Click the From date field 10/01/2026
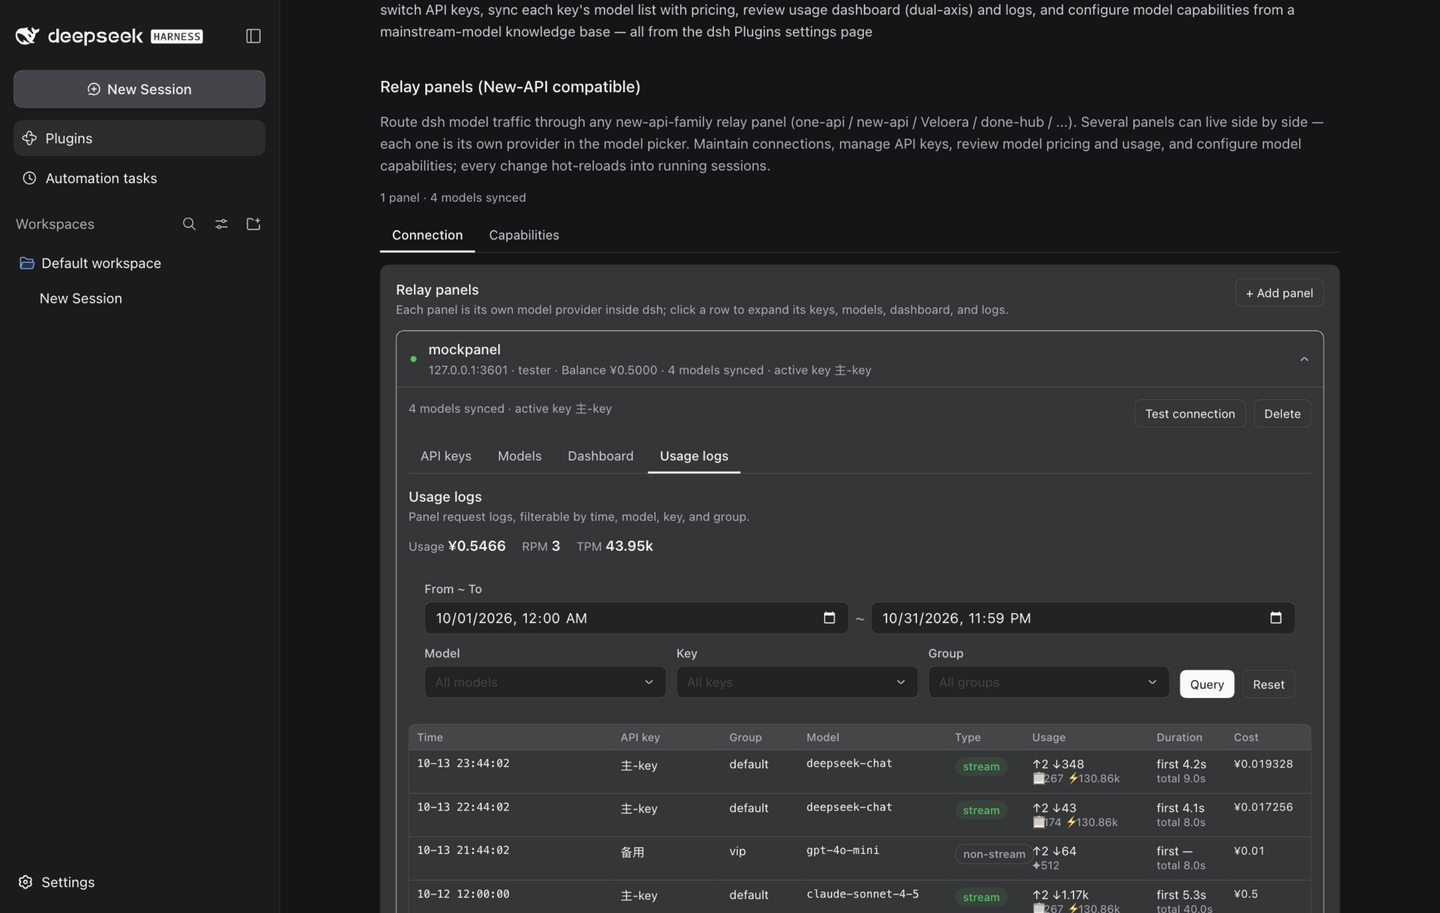The height and width of the screenshot is (913, 1440). 636,618
